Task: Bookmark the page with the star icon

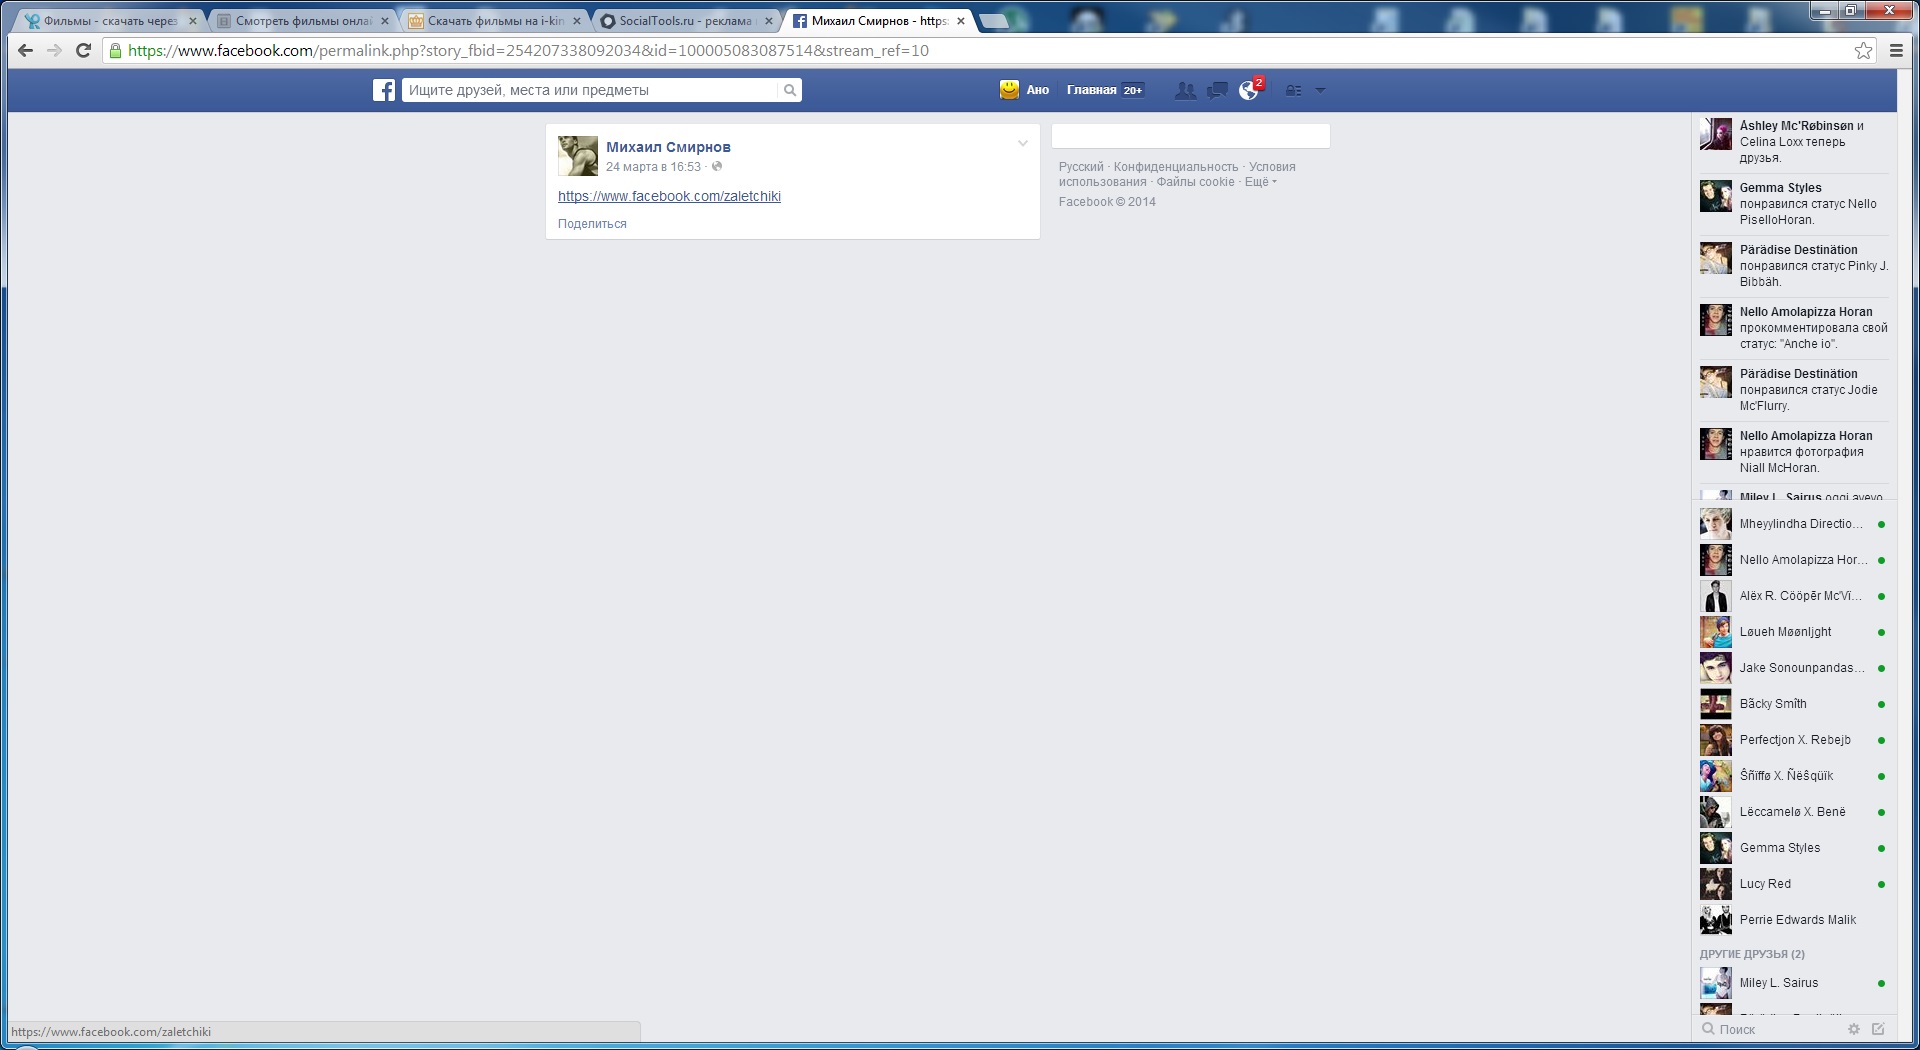Action: point(1864,51)
